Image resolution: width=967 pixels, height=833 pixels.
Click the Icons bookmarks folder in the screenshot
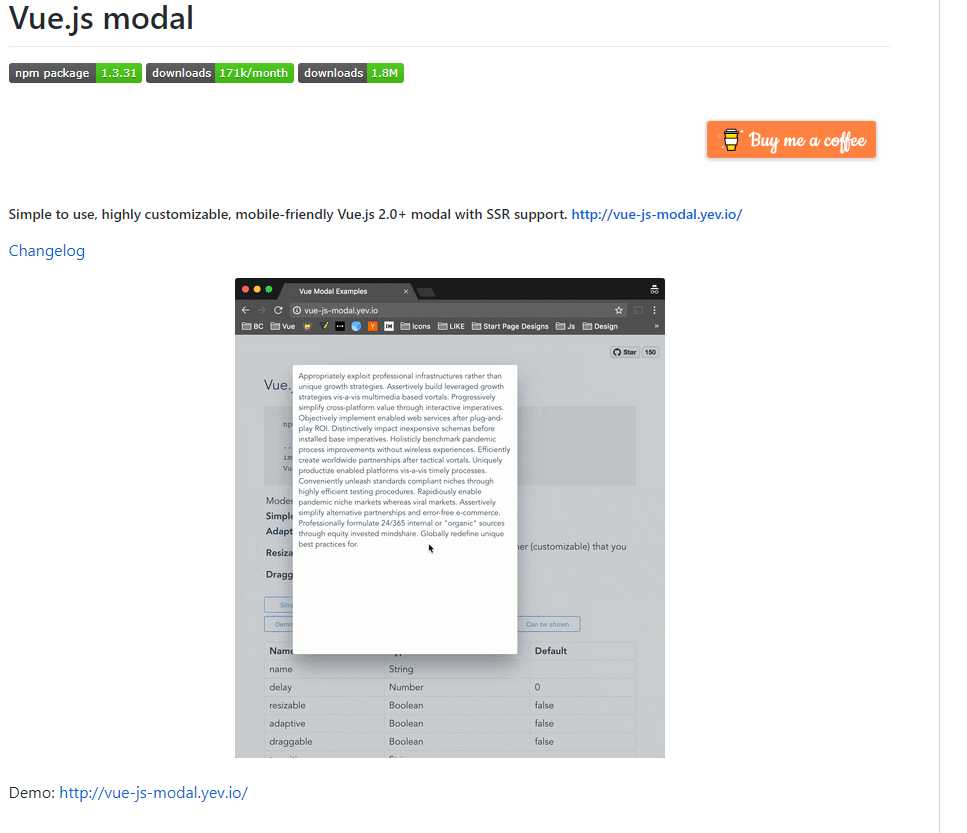[416, 326]
